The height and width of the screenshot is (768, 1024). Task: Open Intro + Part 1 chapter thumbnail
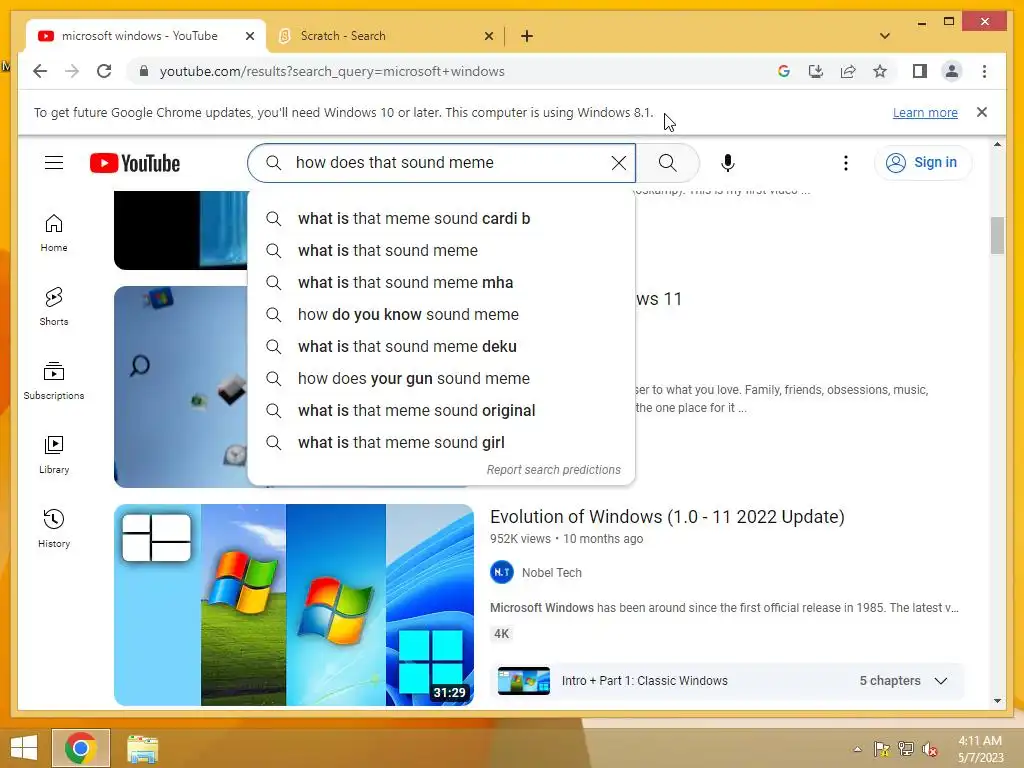[x=524, y=680]
